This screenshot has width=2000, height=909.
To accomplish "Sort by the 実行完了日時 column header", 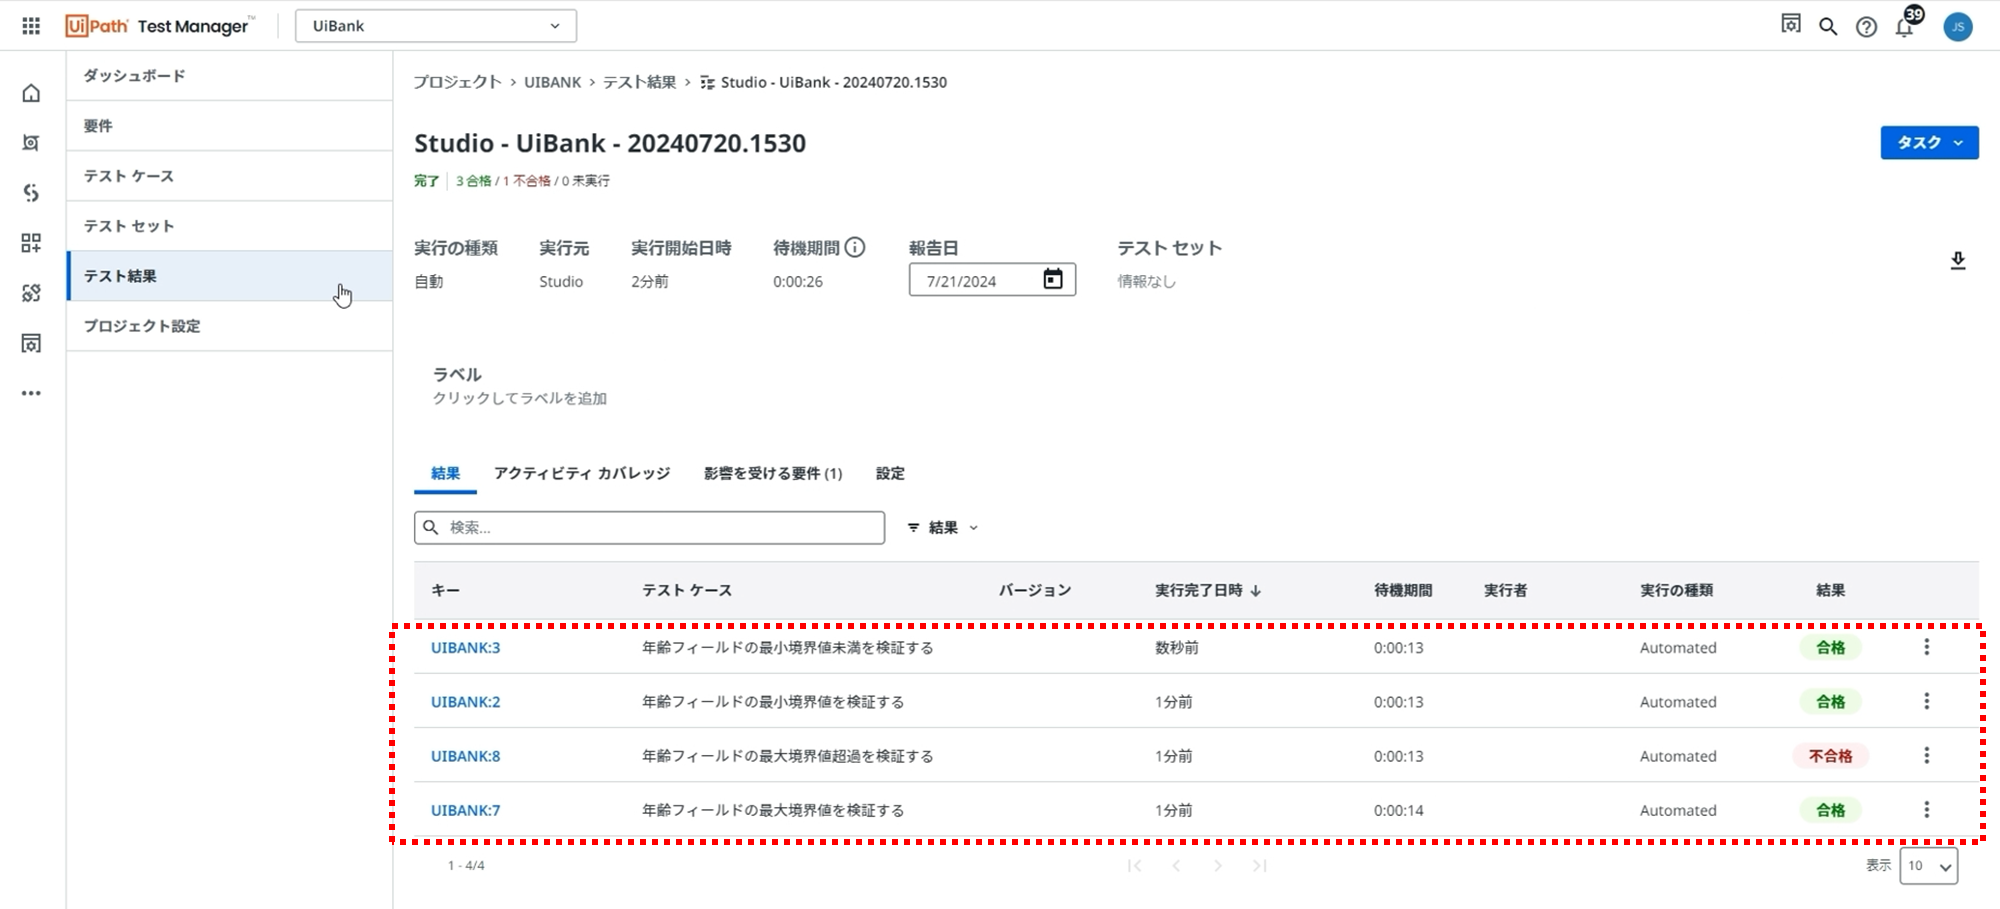I will pos(1208,590).
